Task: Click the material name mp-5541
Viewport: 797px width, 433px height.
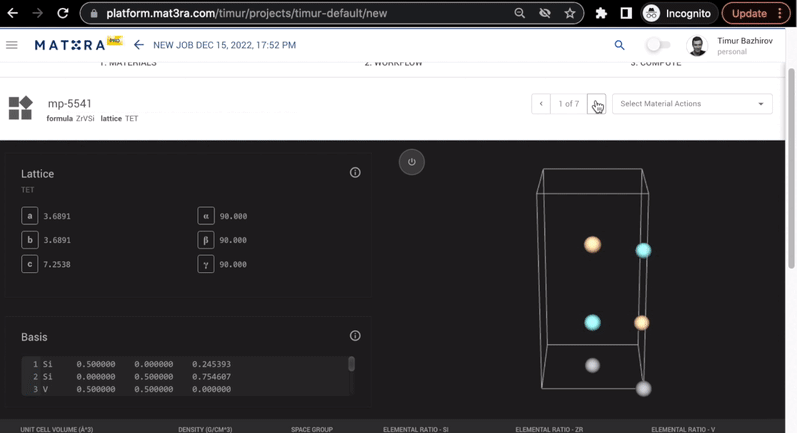Action: 70,103
